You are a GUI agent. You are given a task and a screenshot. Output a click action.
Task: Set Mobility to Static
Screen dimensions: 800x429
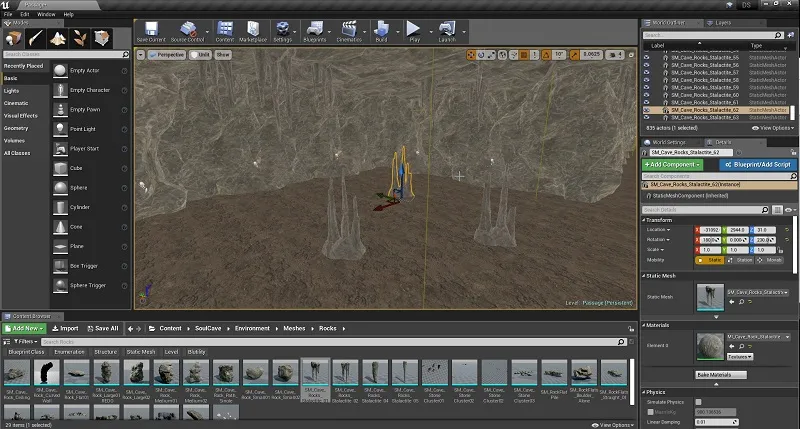pyautogui.click(x=710, y=260)
